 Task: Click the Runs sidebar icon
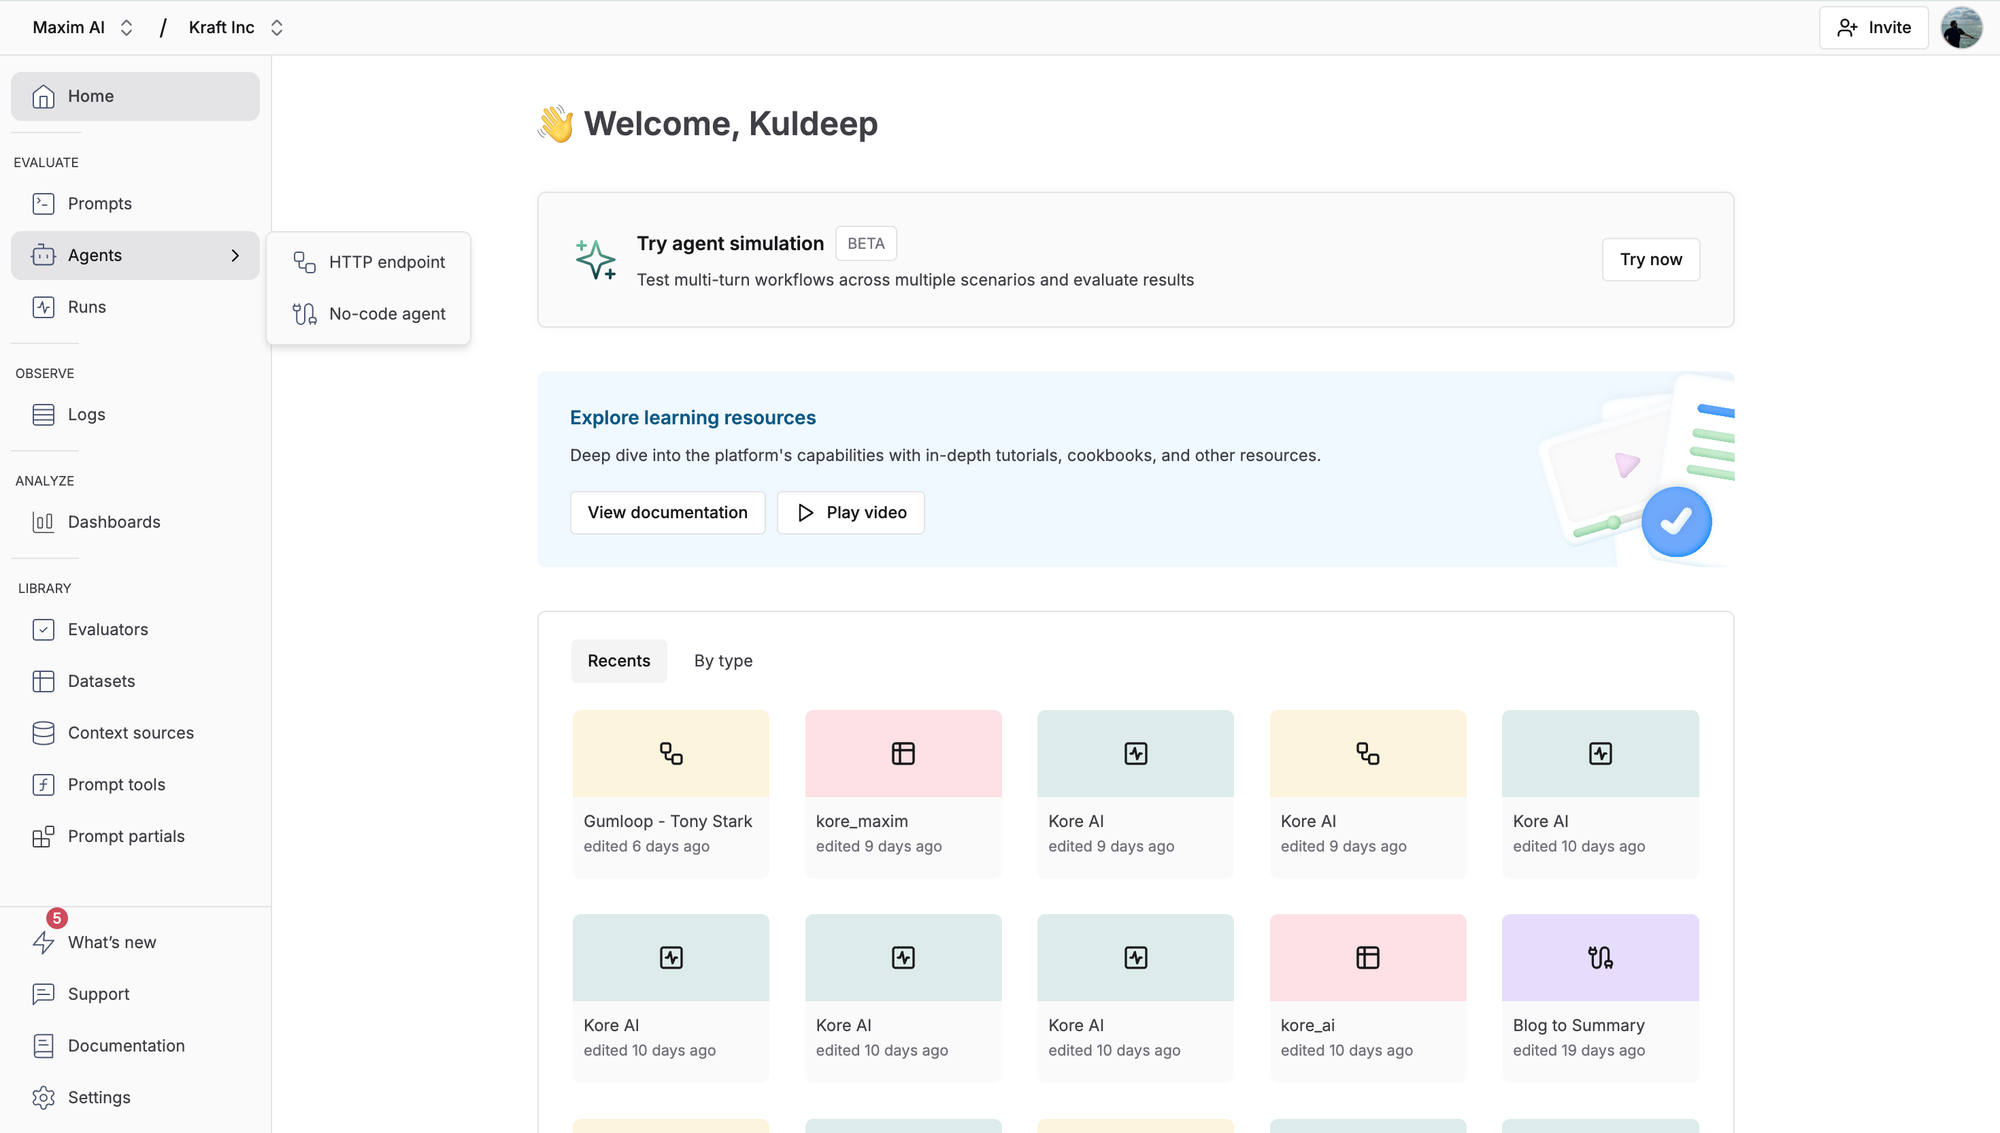tap(43, 307)
